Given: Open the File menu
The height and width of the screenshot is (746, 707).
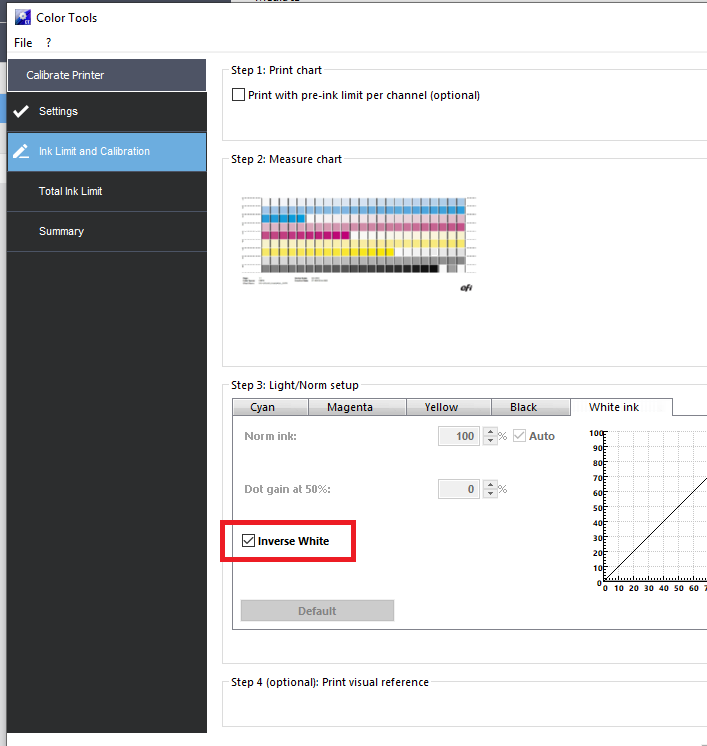Looking at the screenshot, I should point(23,43).
